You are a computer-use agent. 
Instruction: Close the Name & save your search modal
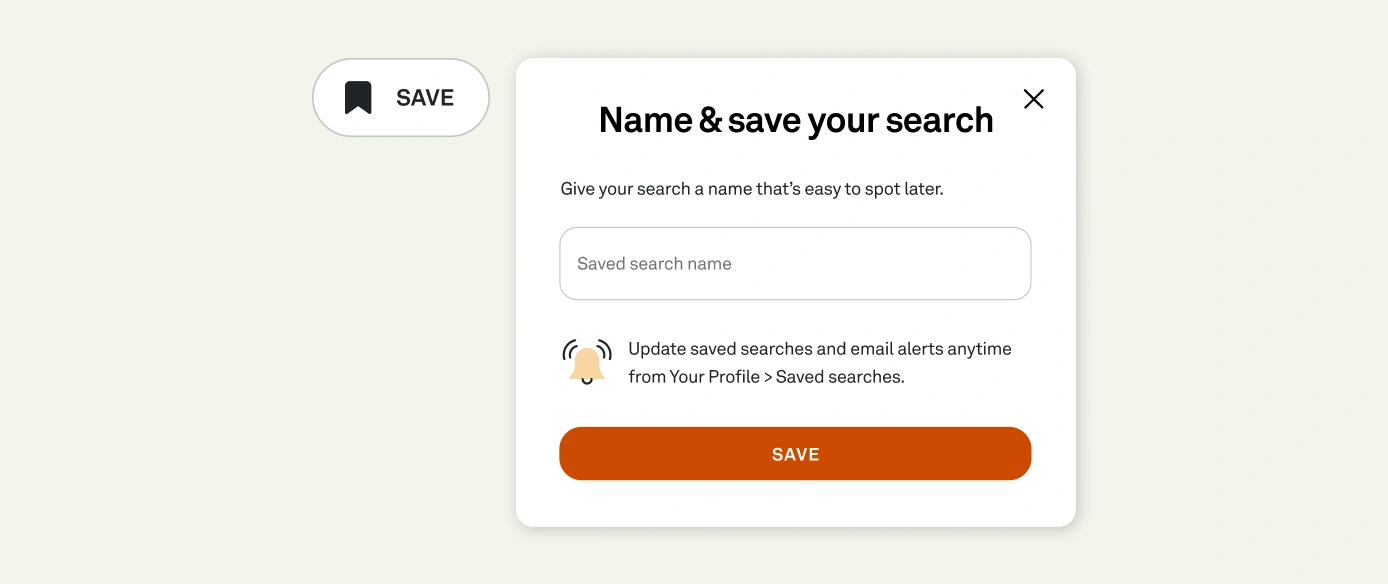click(1033, 99)
